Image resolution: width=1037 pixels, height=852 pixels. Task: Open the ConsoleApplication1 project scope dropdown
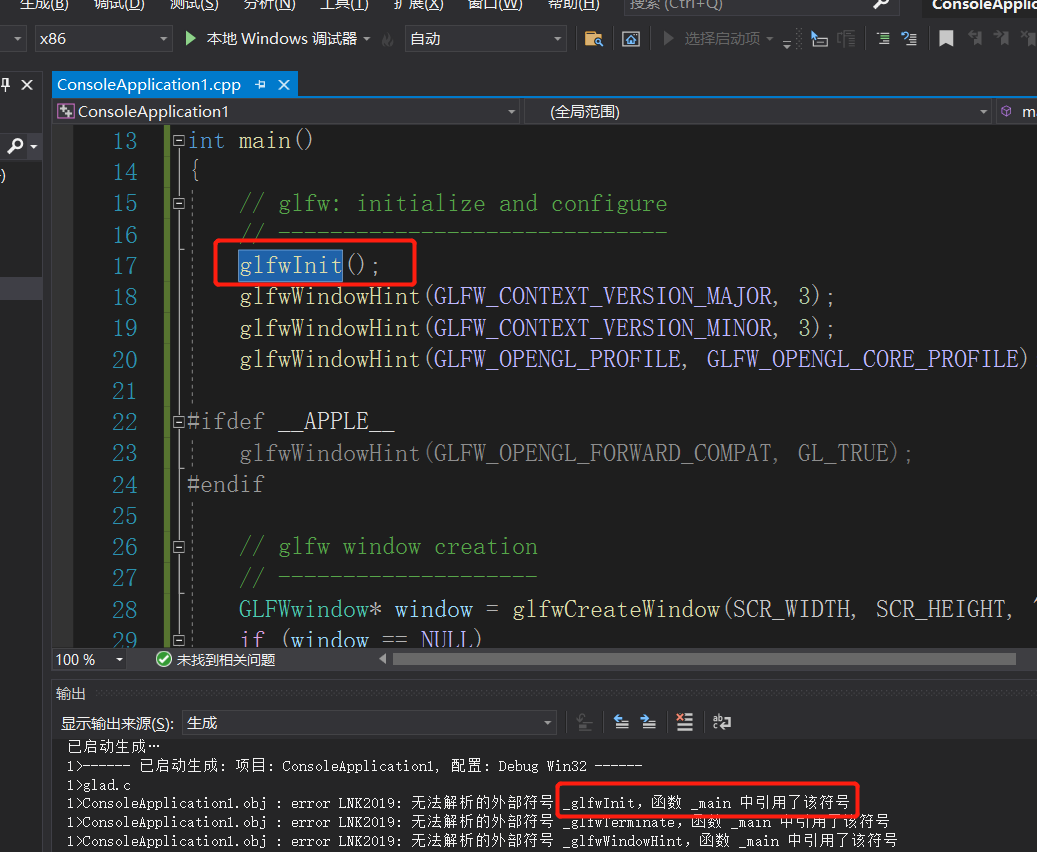(286, 112)
